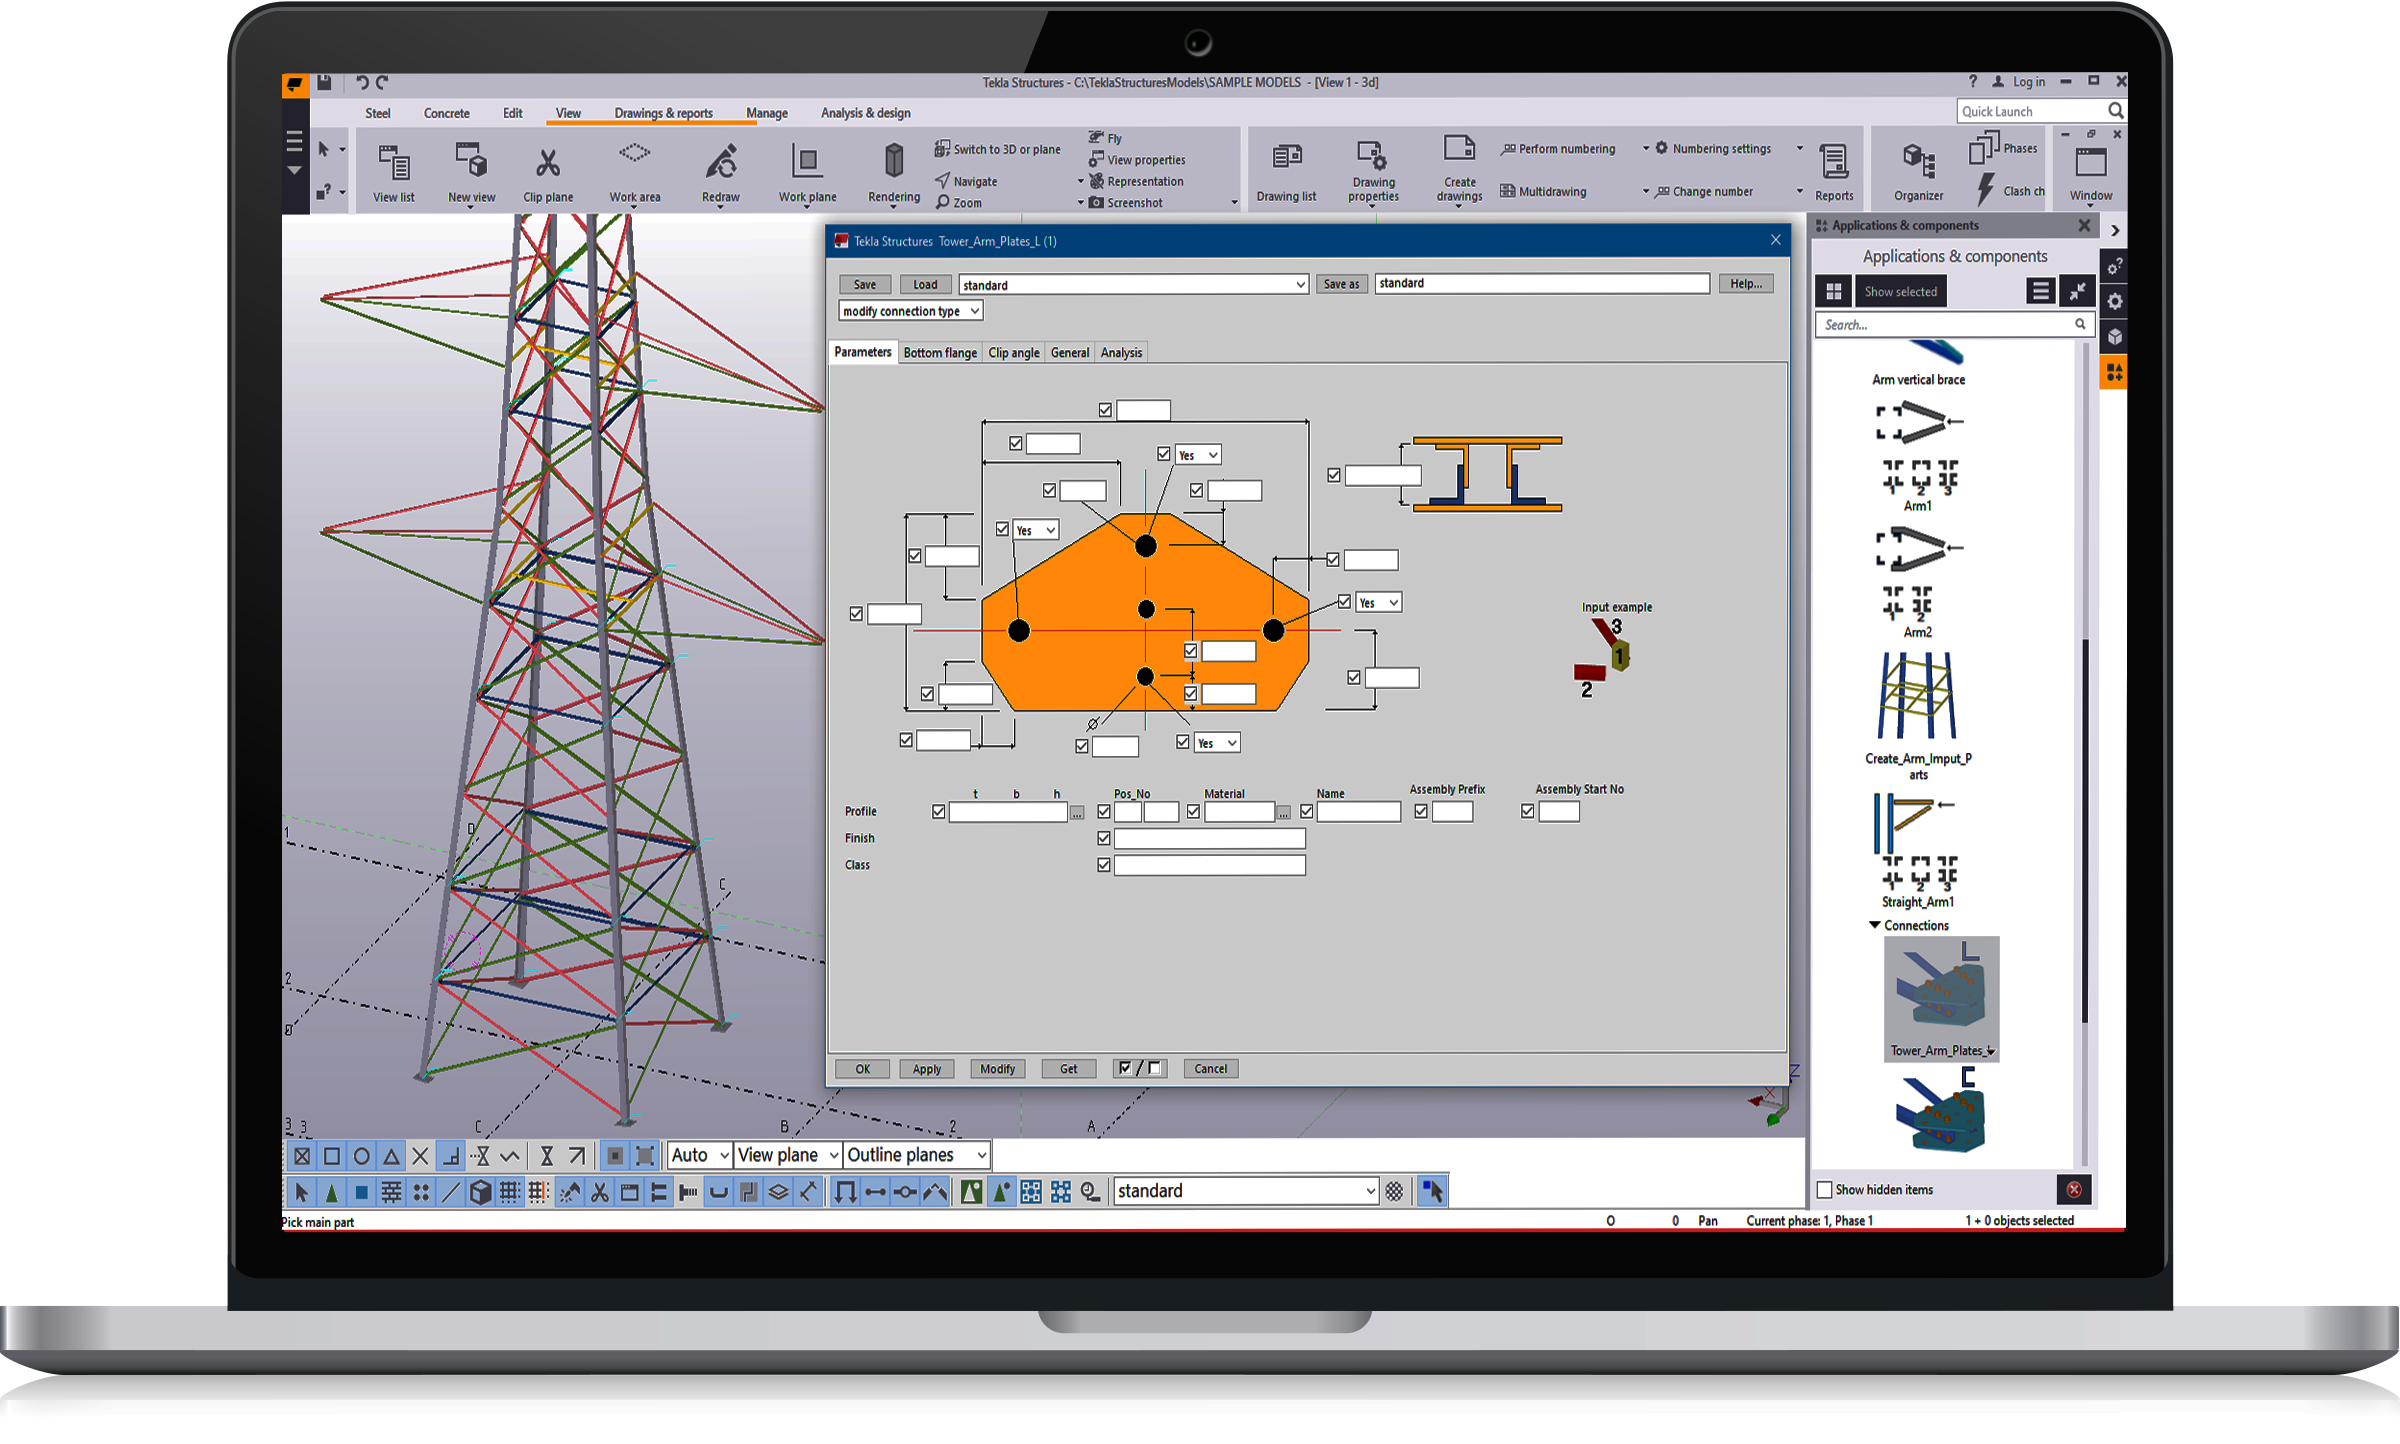The height and width of the screenshot is (1444, 2400).
Task: Click the Search field in components panel
Action: click(x=1942, y=325)
